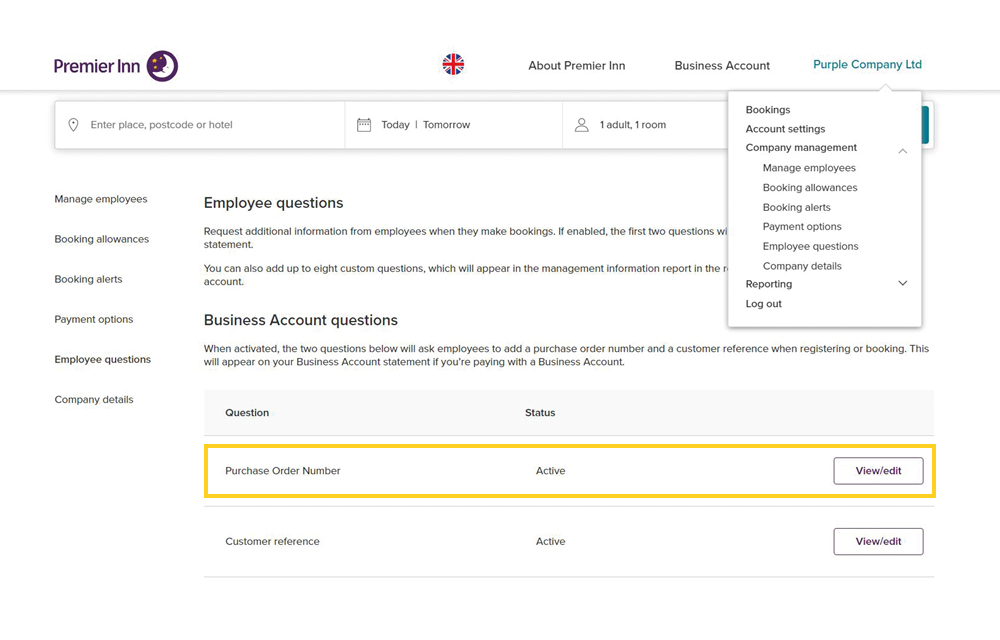Select the Tomorrow check-out date
This screenshot has width=1000, height=640.
coord(446,125)
